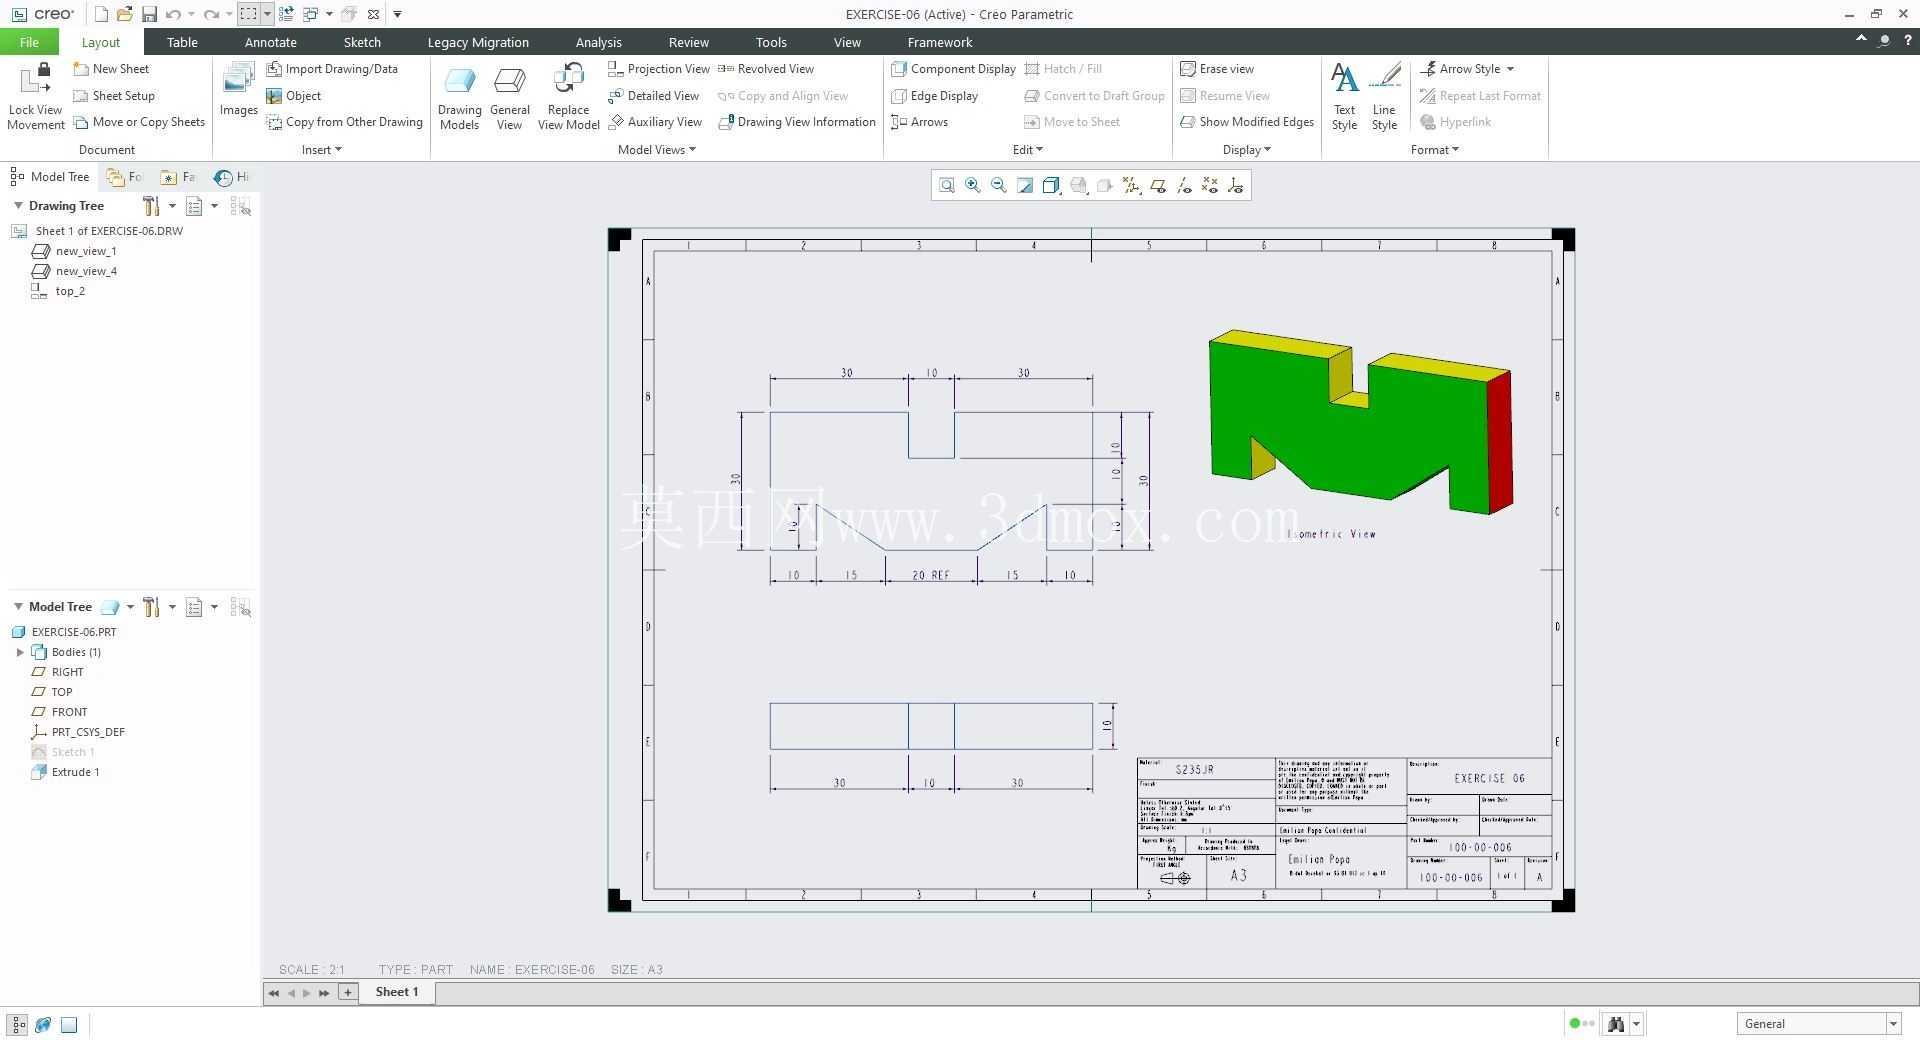
Task: Click the Lock View Movement button
Action: pos(36,96)
